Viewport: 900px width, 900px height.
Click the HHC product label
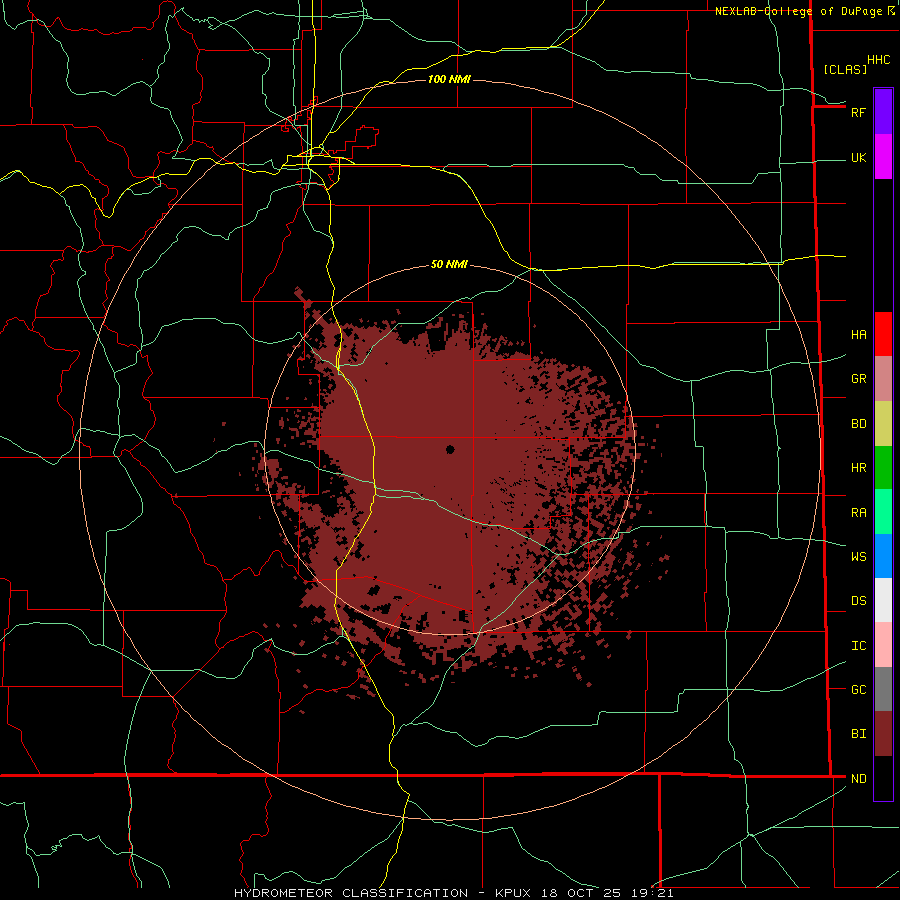point(879,60)
